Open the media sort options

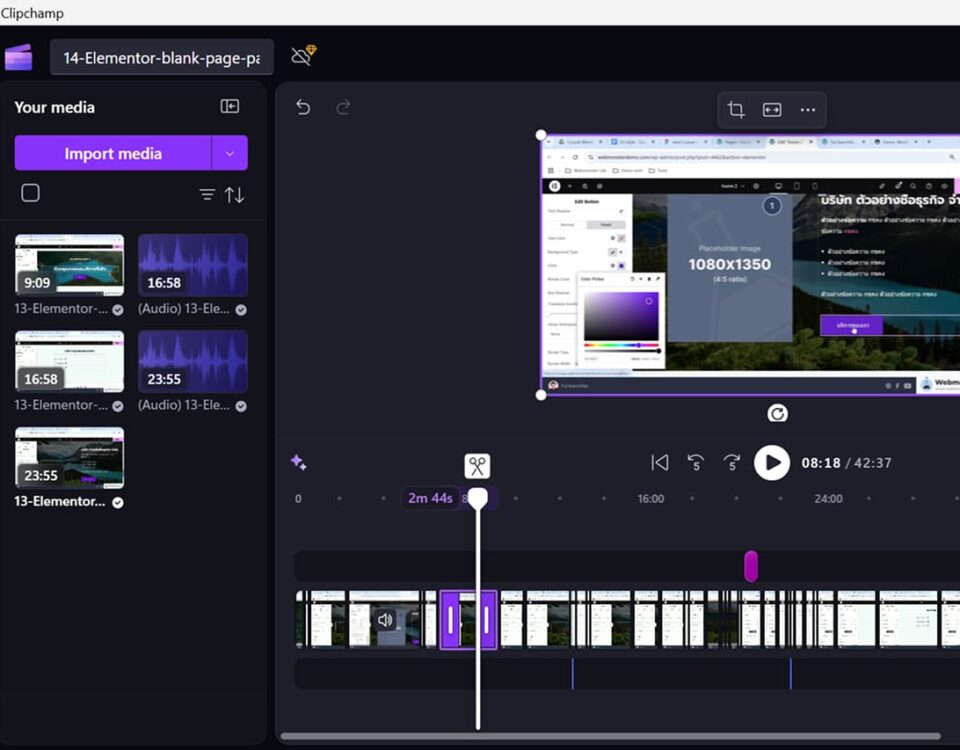tap(234, 195)
